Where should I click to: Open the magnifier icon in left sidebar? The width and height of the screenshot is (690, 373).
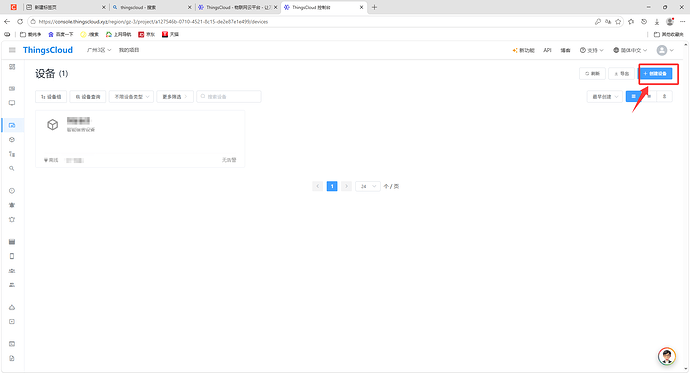[x=12, y=168]
